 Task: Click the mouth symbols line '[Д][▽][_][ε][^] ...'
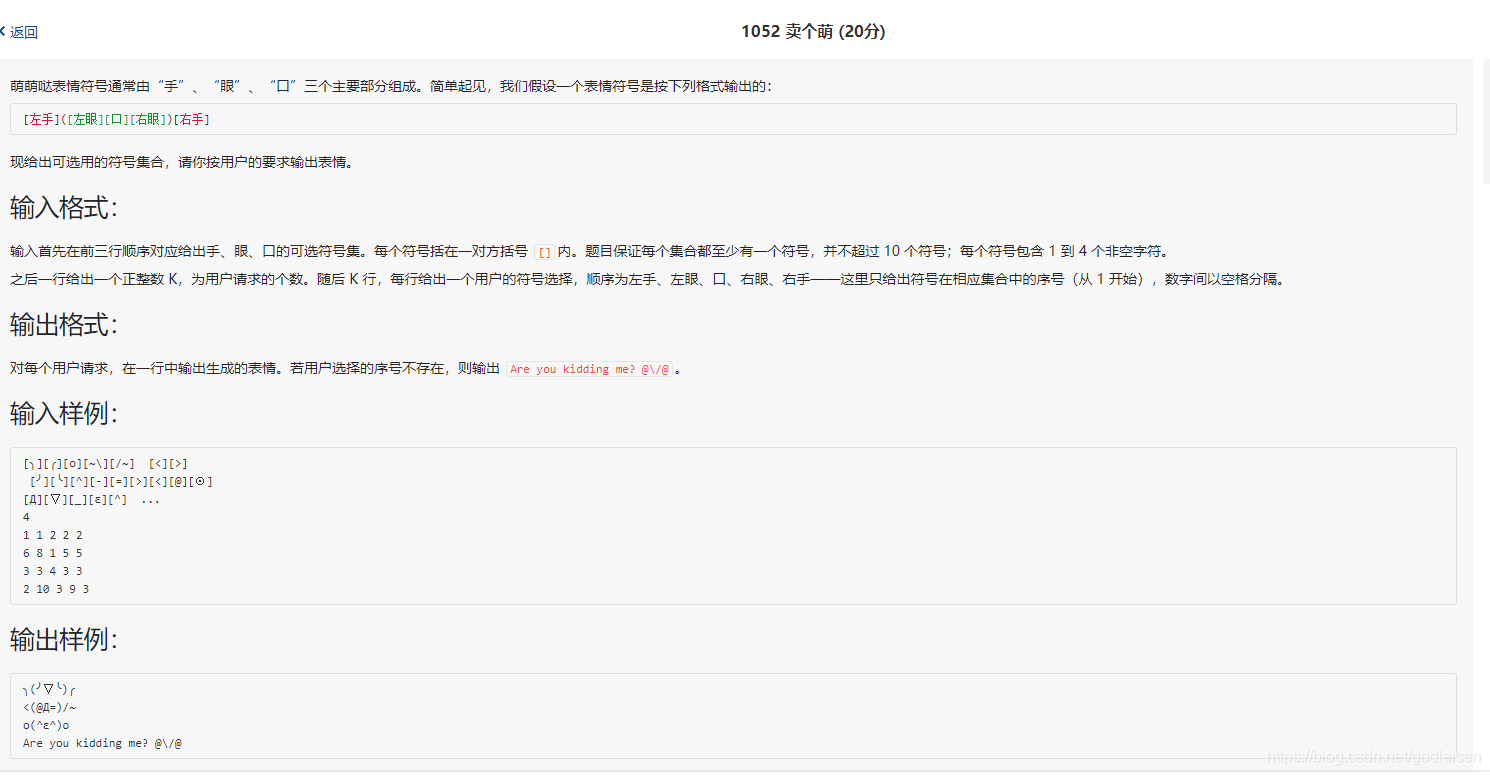(x=91, y=499)
